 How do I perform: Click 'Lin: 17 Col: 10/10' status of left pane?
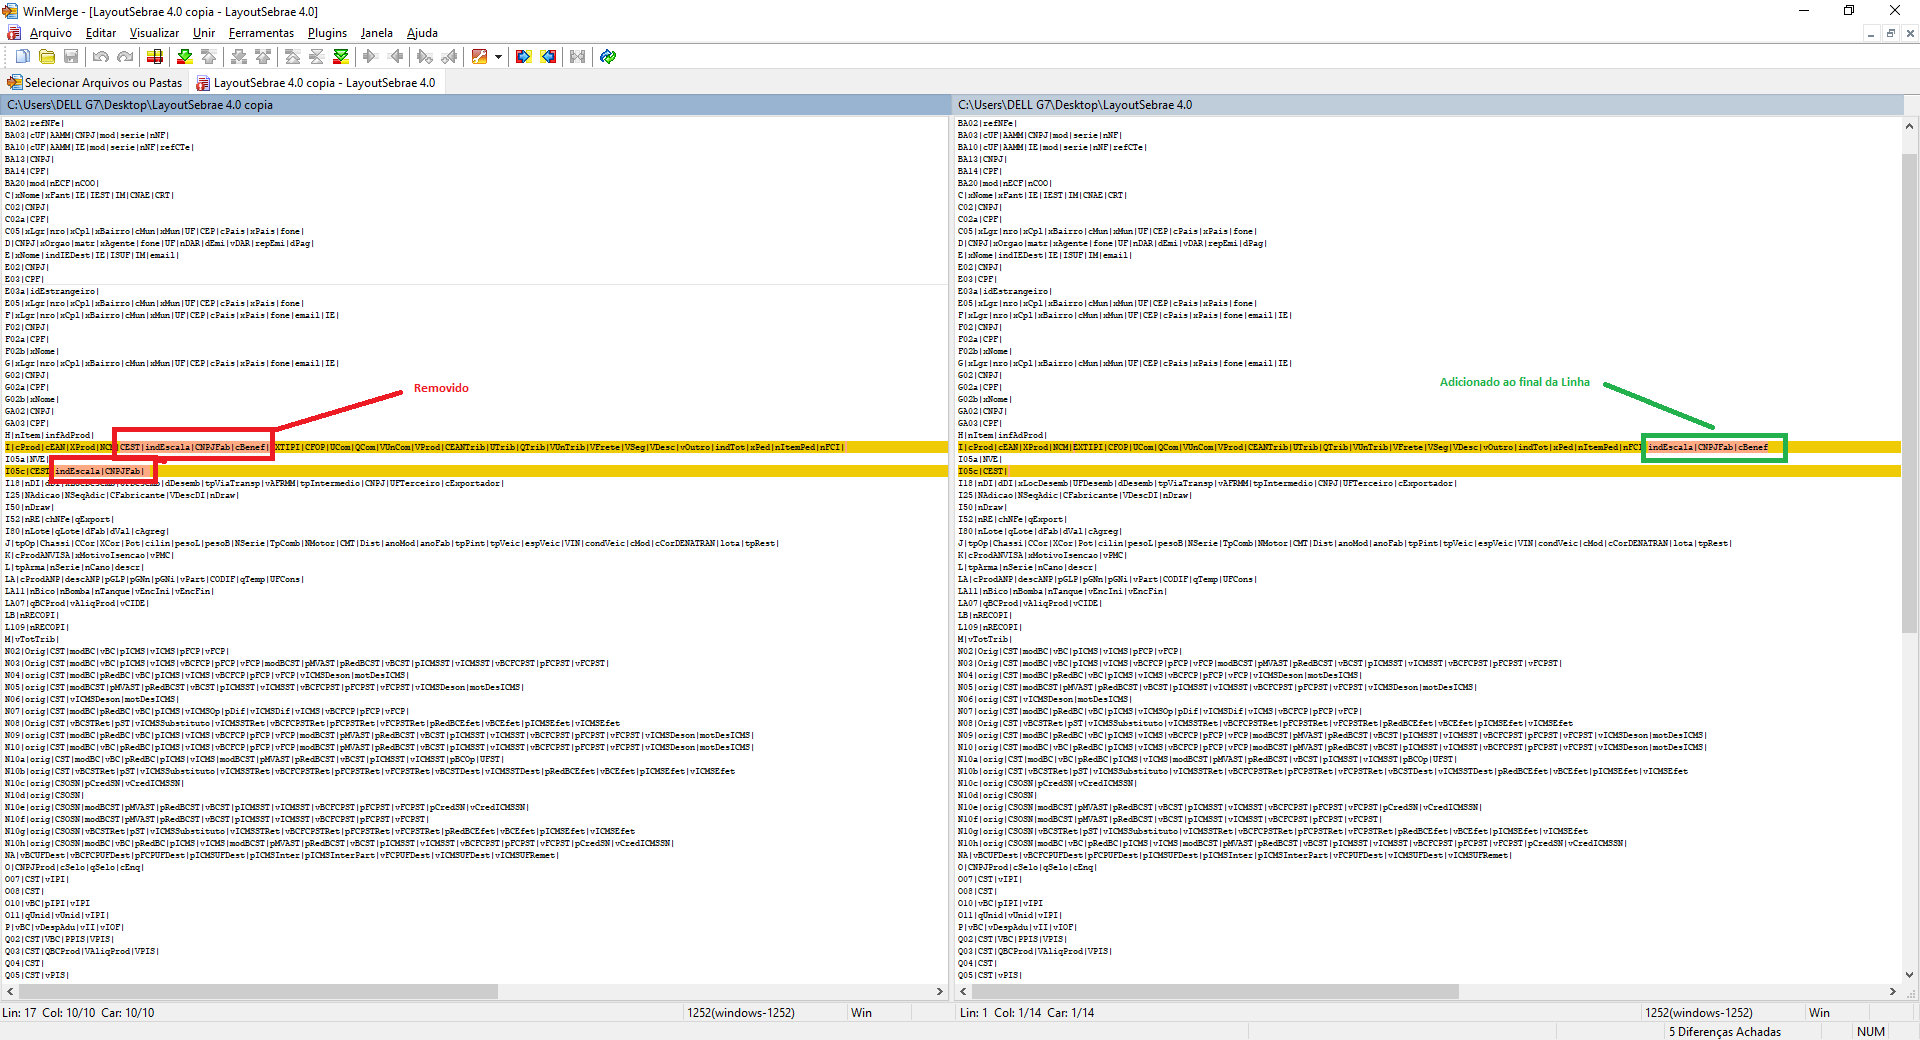[x=78, y=1012]
